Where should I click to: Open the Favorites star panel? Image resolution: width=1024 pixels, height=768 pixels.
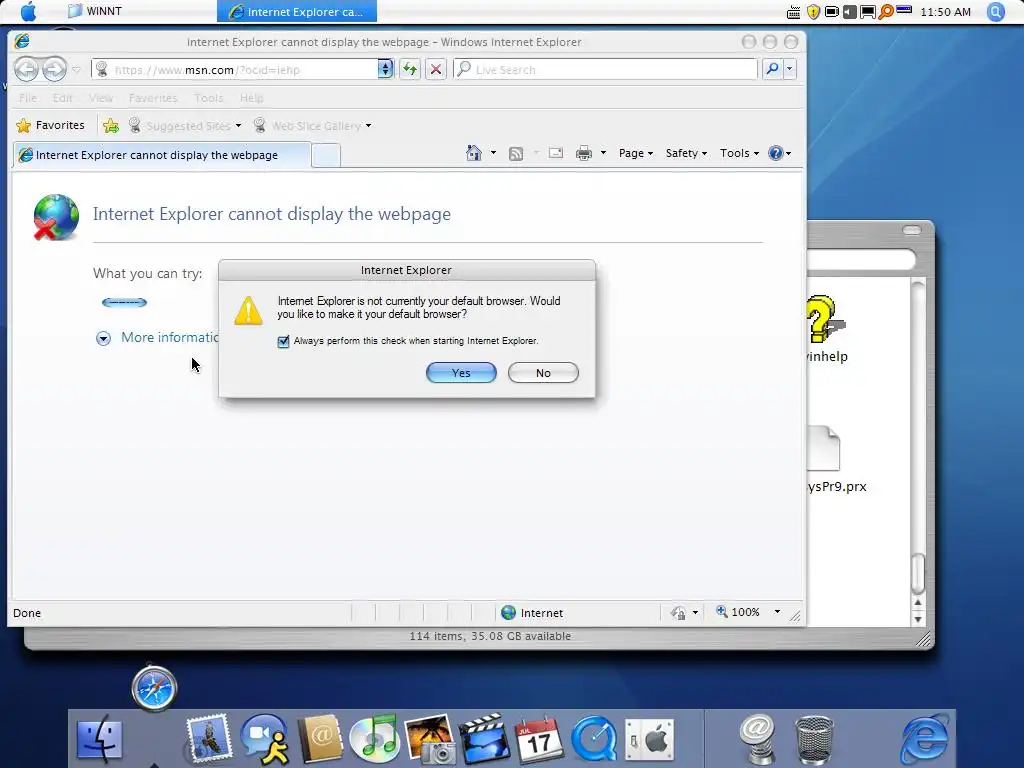coord(50,125)
